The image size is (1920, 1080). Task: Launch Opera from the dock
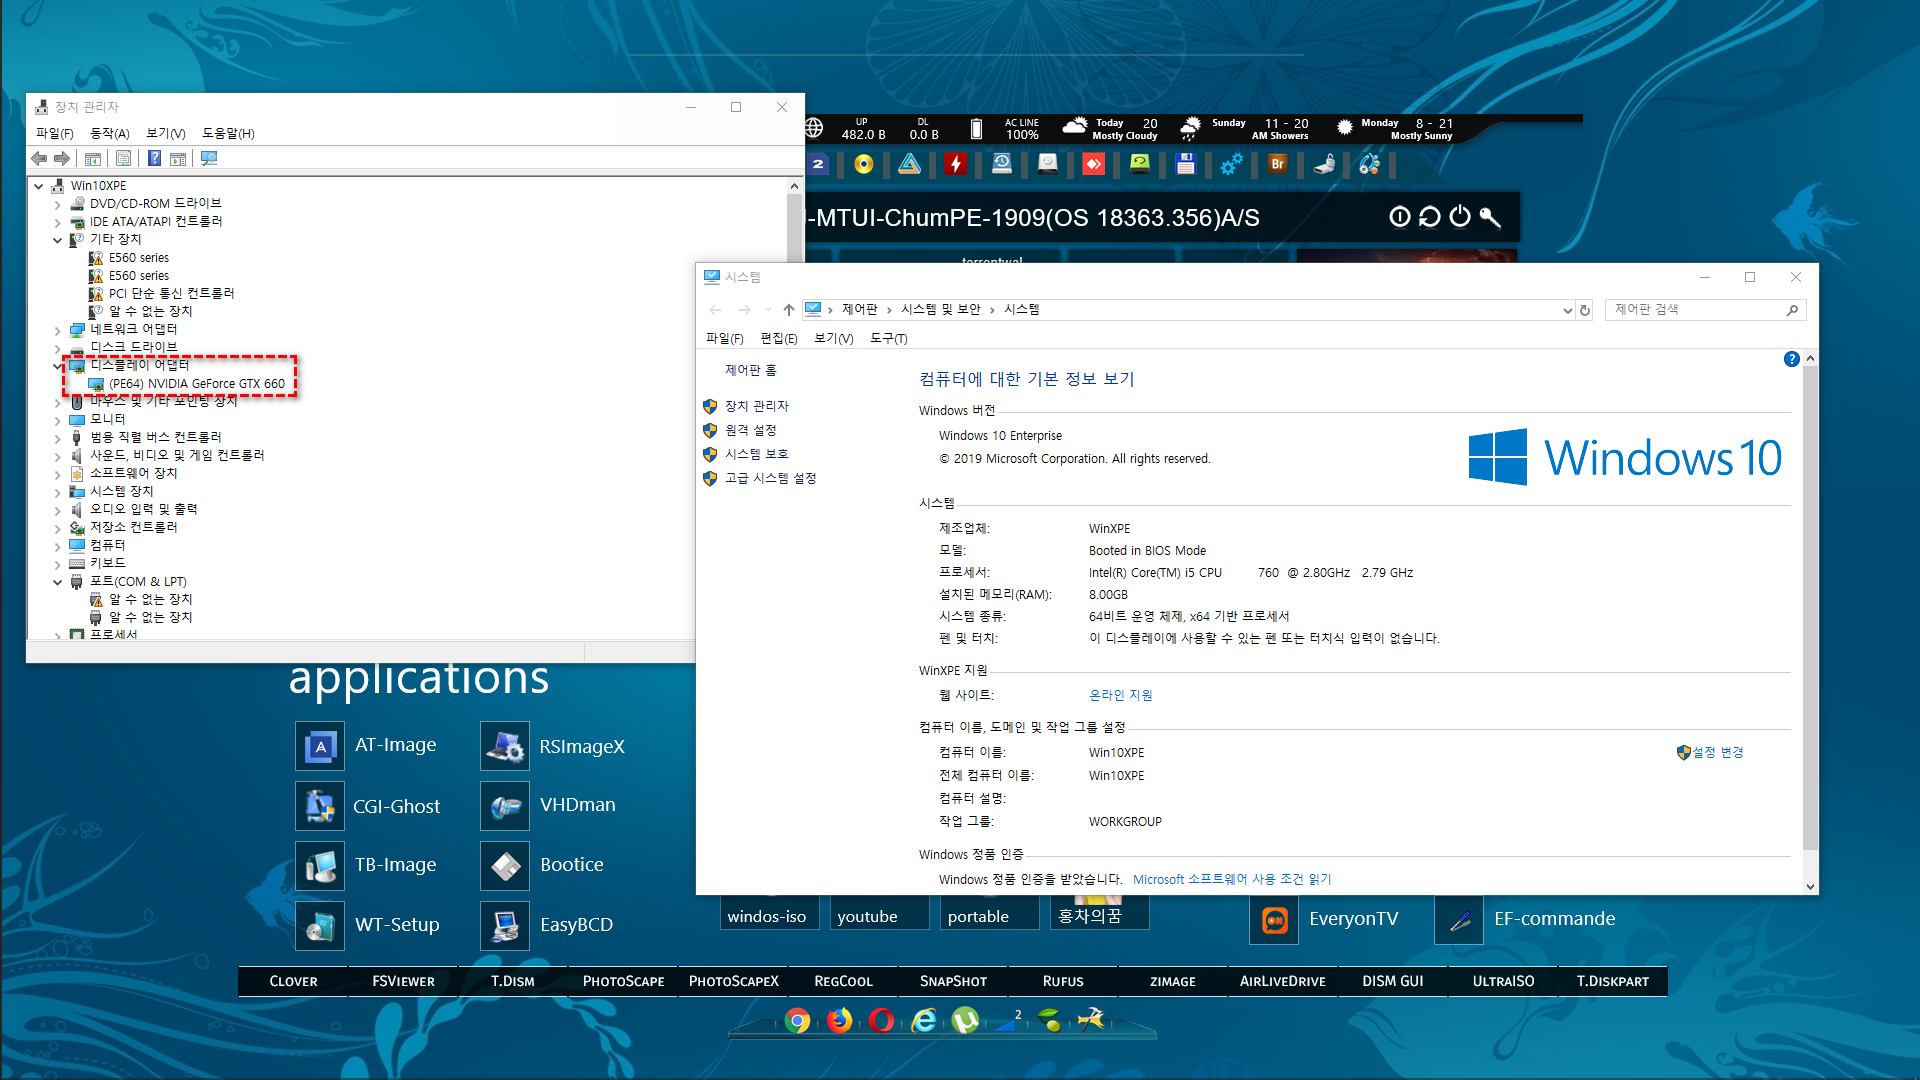pos(882,1020)
